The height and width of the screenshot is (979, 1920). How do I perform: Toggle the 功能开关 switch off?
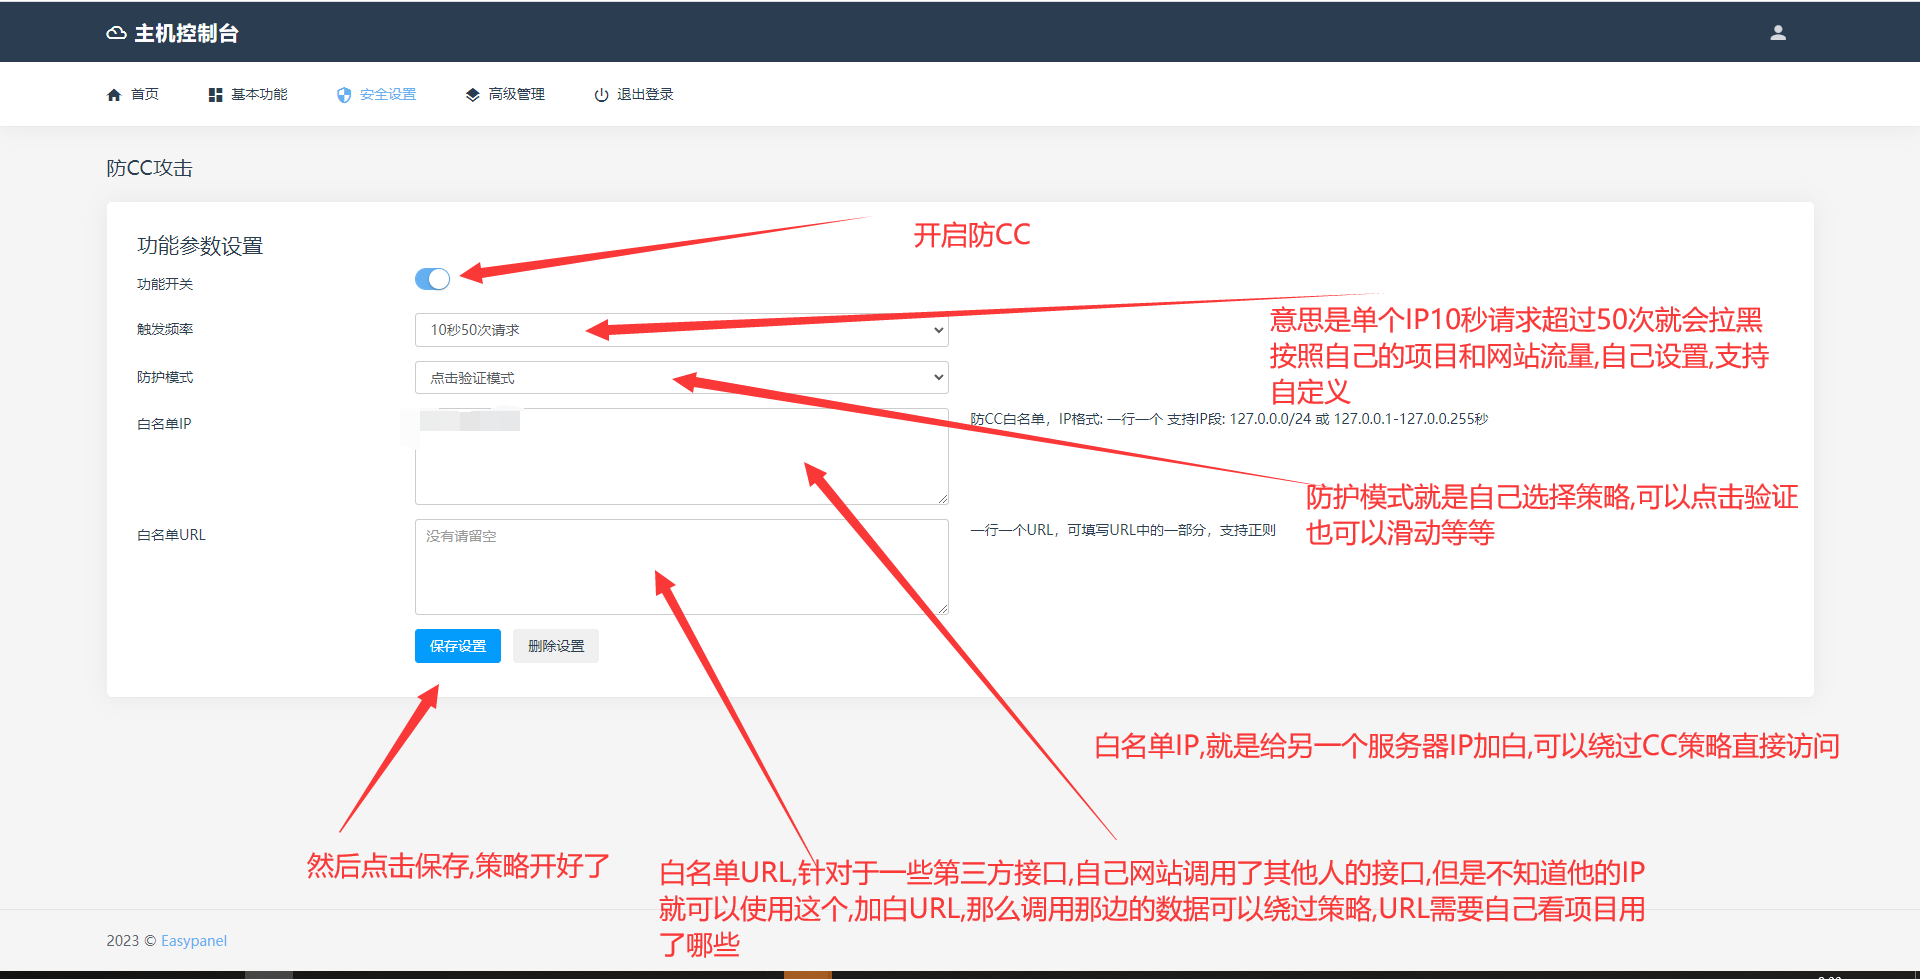pyautogui.click(x=432, y=279)
